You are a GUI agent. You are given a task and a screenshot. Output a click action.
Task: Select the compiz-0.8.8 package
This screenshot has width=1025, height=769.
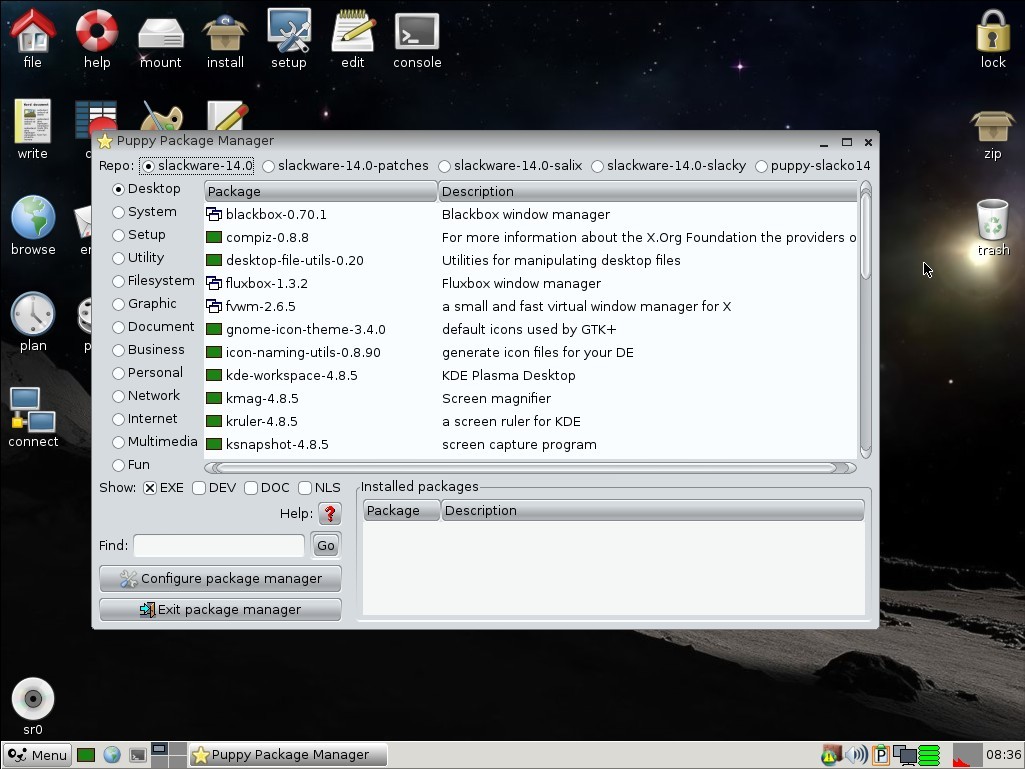tap(530, 237)
